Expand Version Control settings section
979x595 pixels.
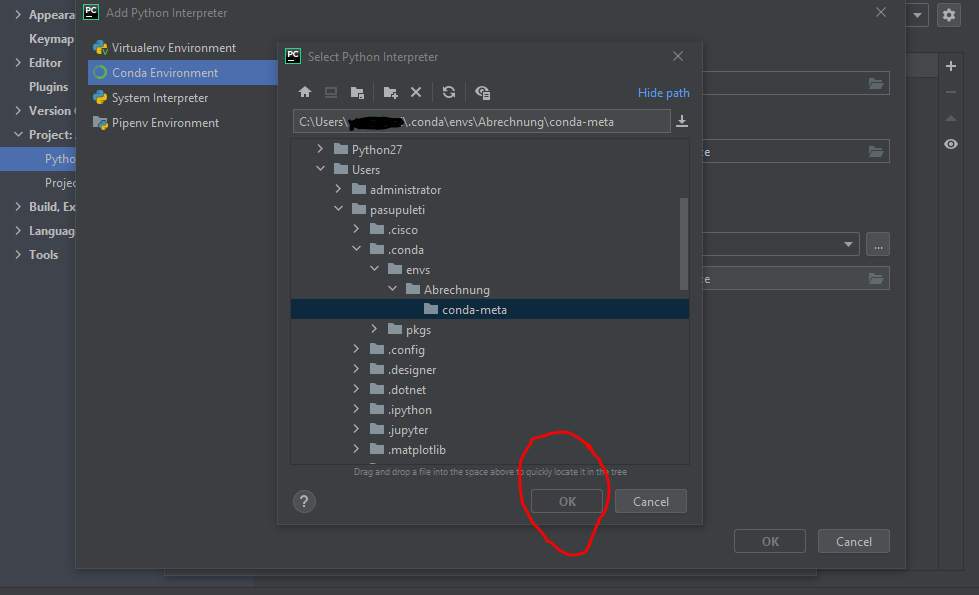[x=17, y=111]
